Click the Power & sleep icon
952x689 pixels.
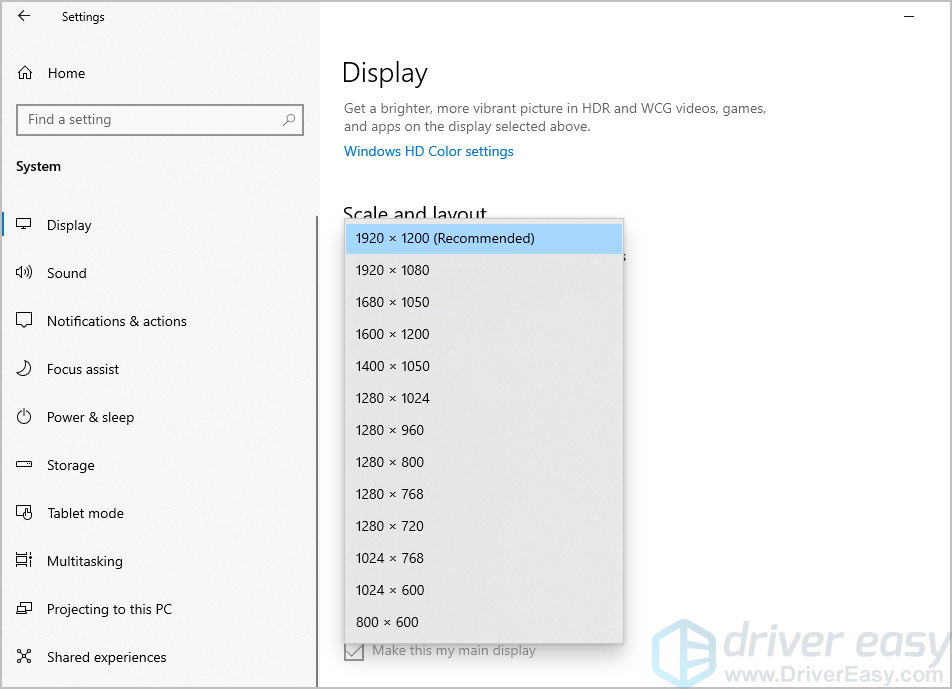click(25, 417)
